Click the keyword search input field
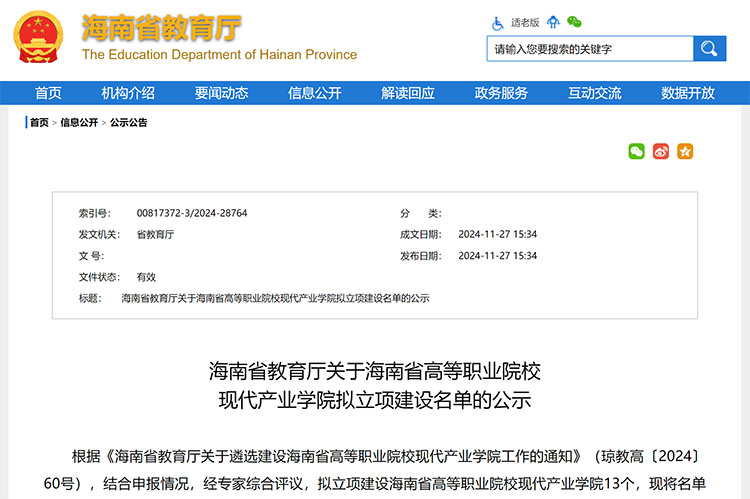This screenshot has width=750, height=499. click(x=590, y=48)
